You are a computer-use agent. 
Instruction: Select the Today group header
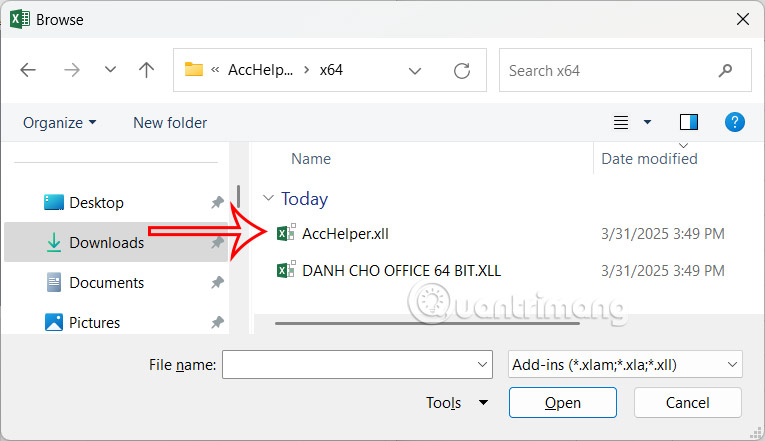[x=304, y=199]
